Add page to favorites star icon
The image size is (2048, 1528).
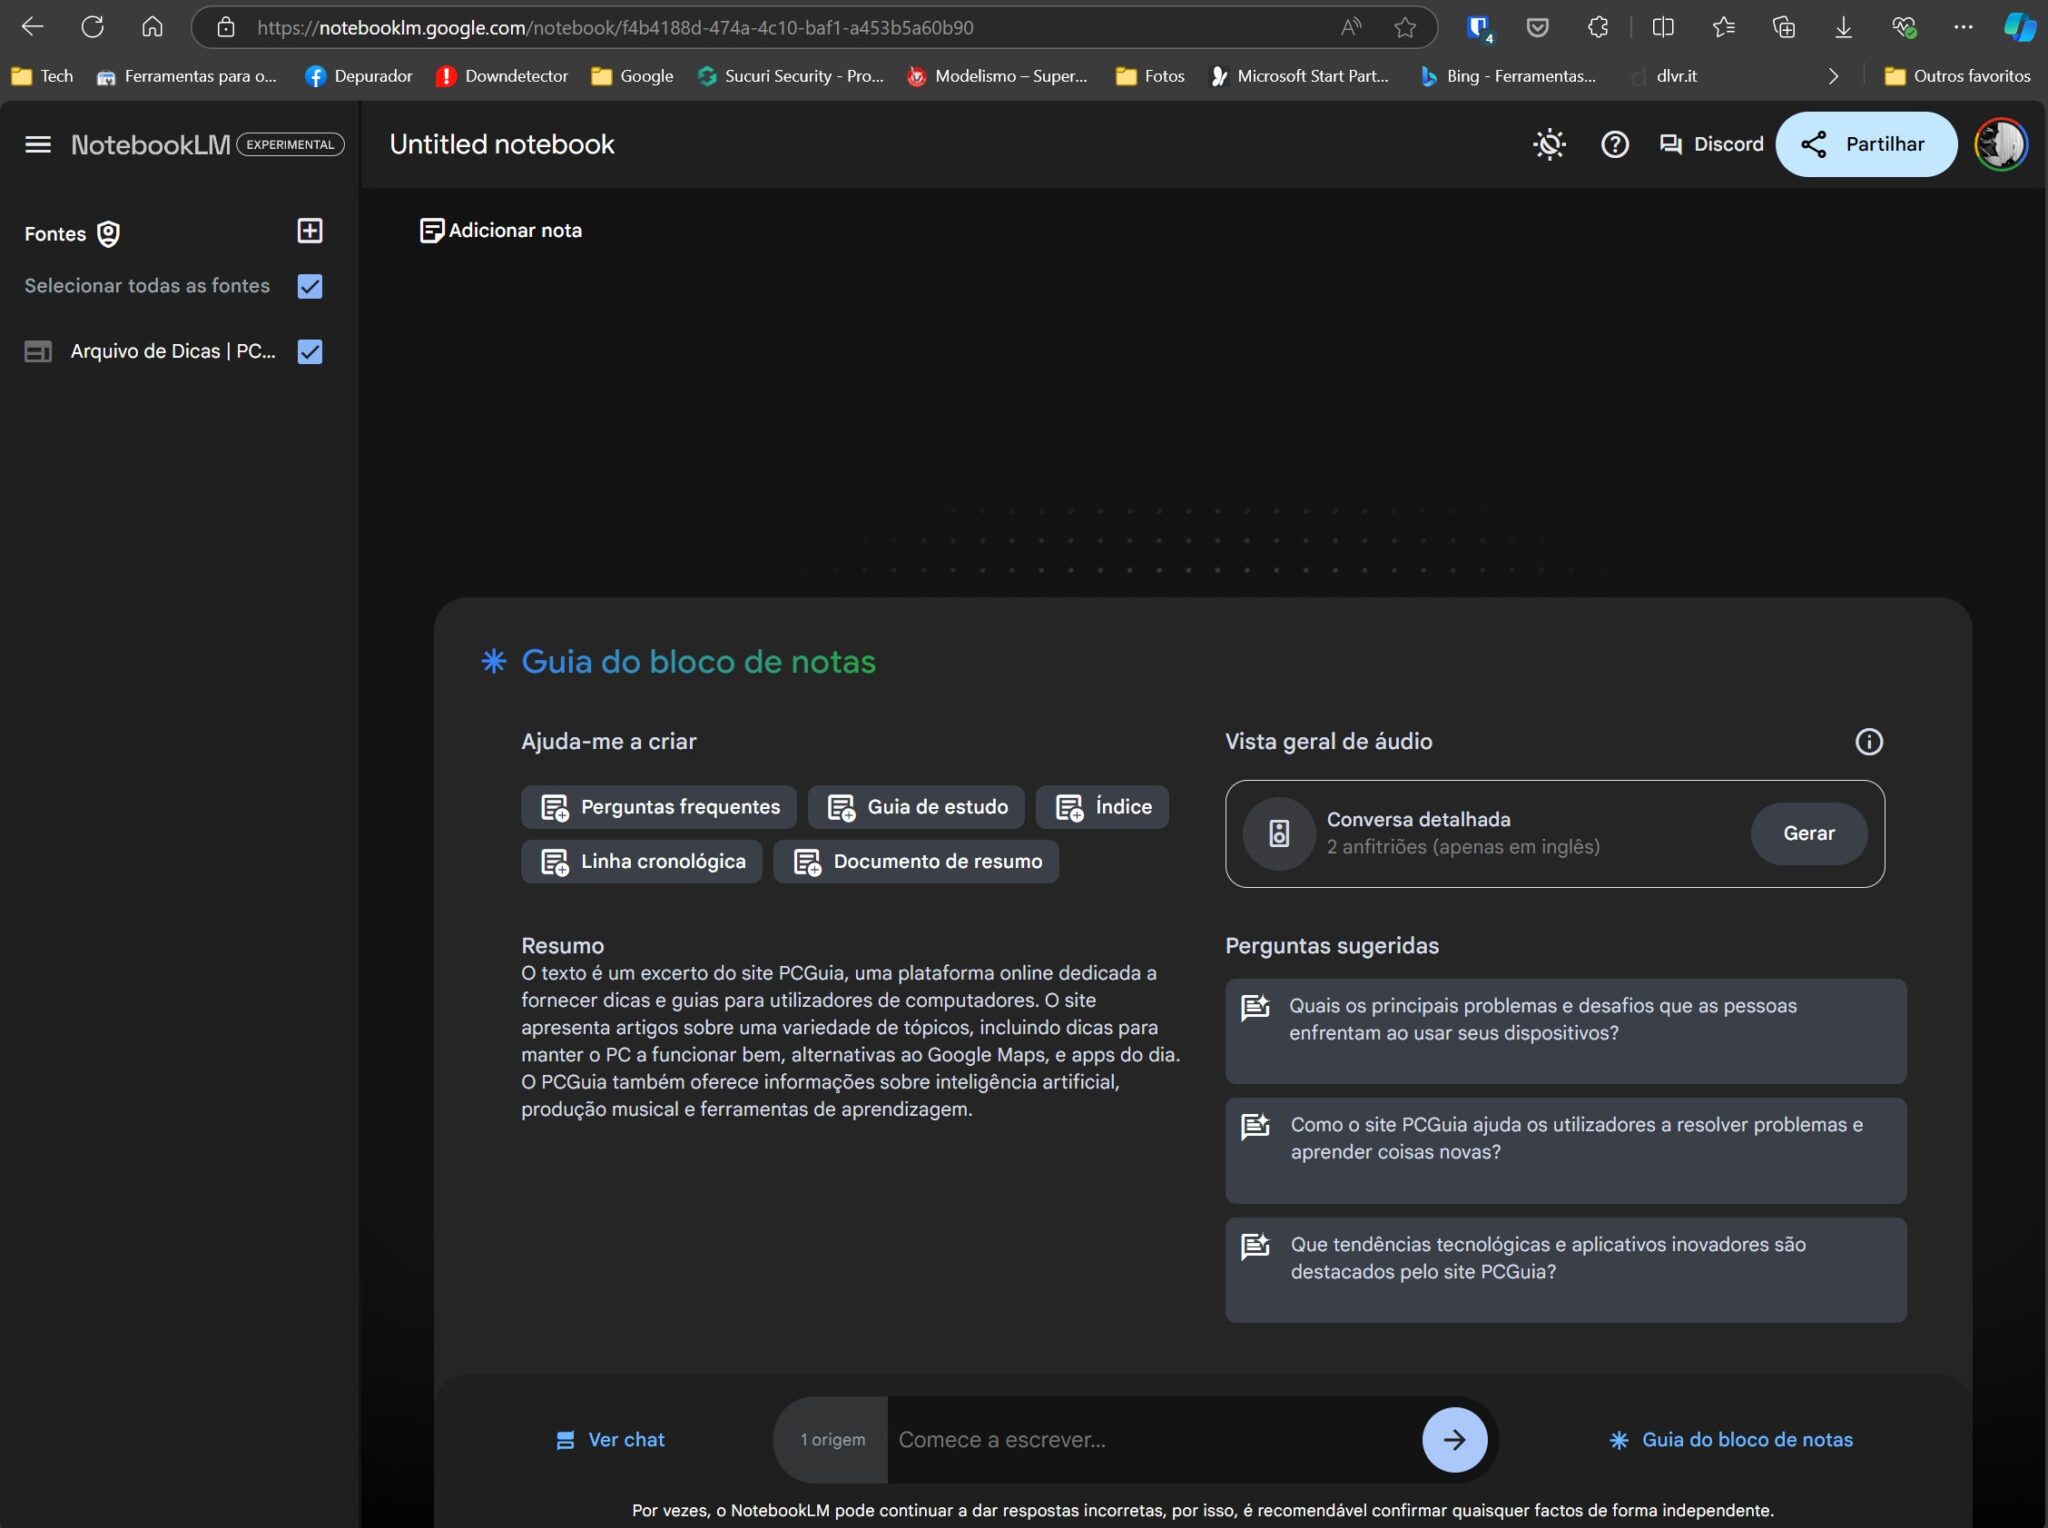(1405, 27)
